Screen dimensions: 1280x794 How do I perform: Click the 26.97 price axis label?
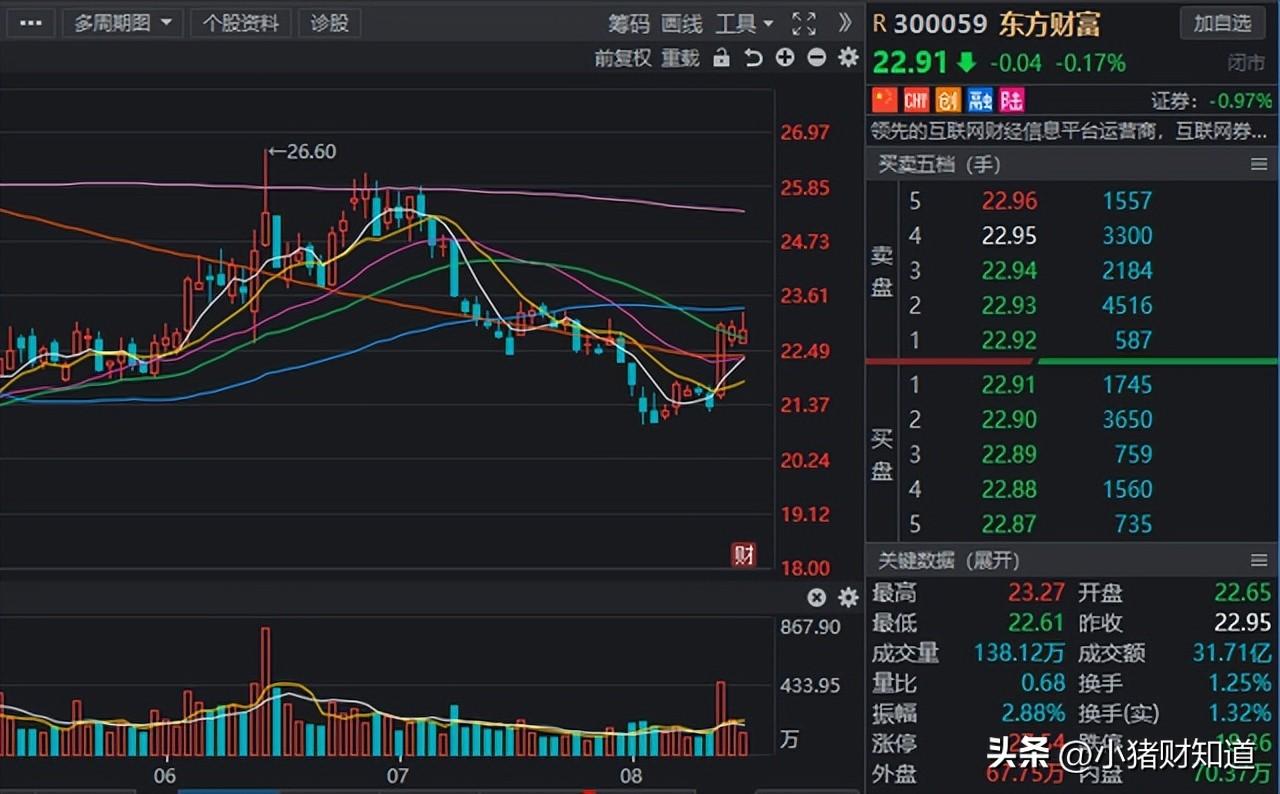[x=806, y=132]
